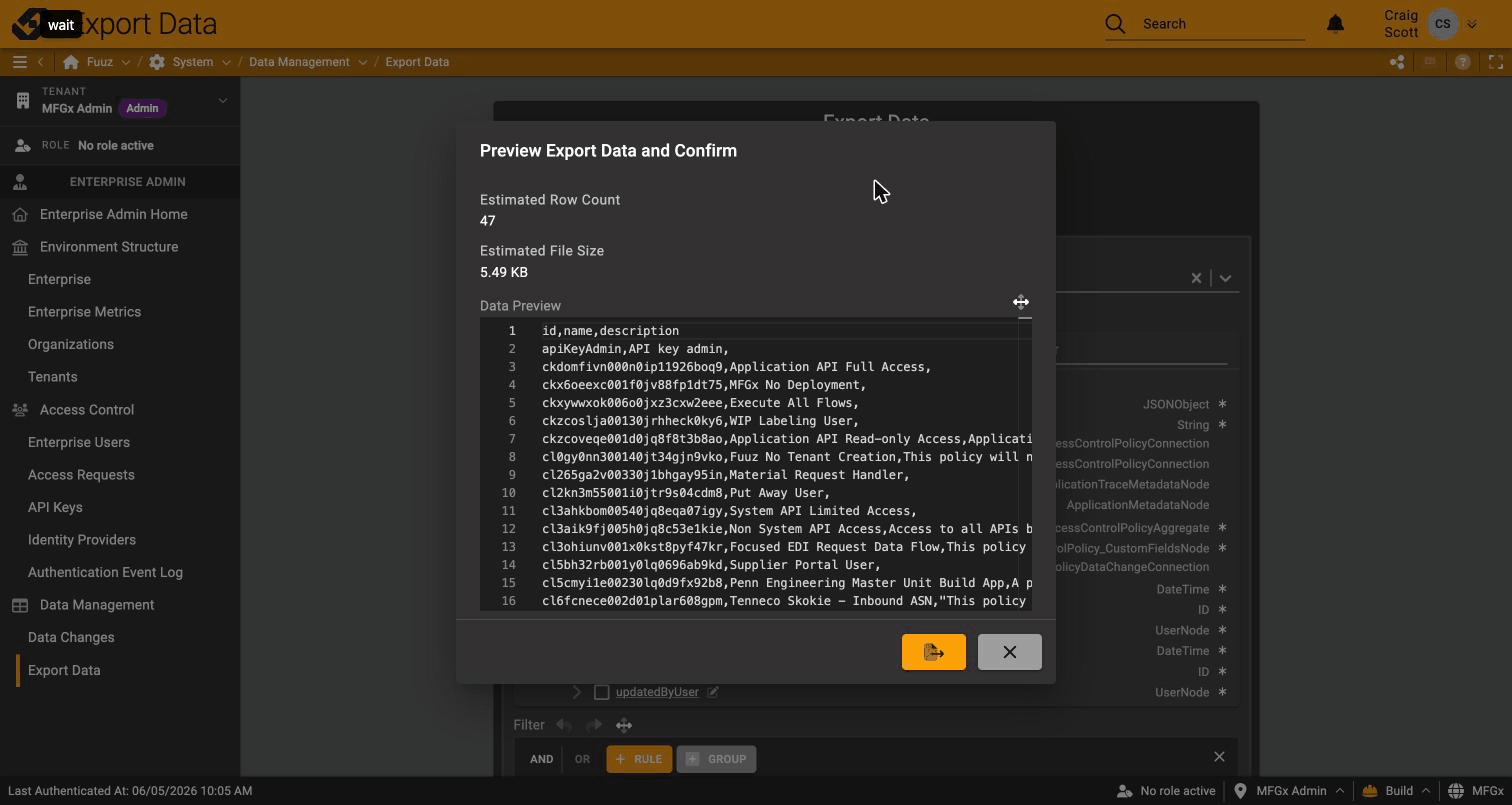
Task: Open Environment Structure section
Action: click(109, 247)
